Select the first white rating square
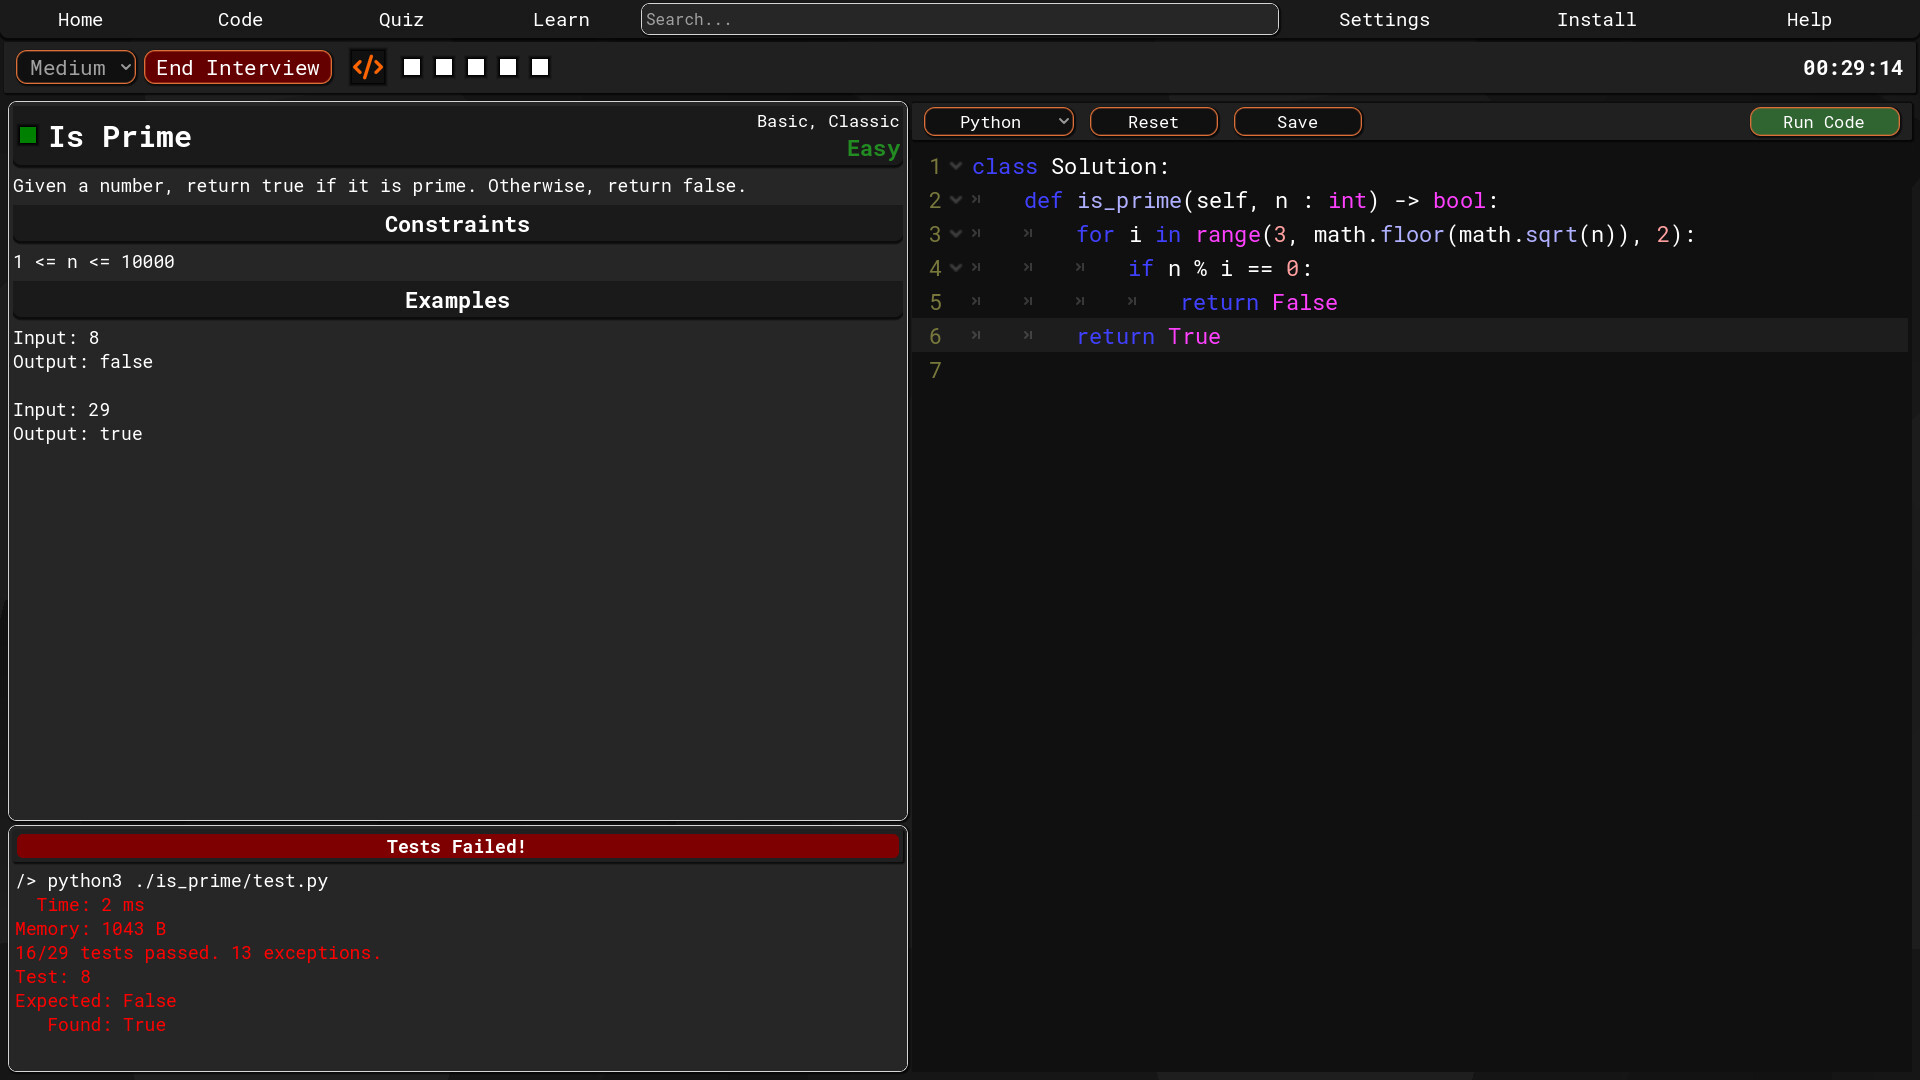The height and width of the screenshot is (1080, 1920). click(x=411, y=67)
